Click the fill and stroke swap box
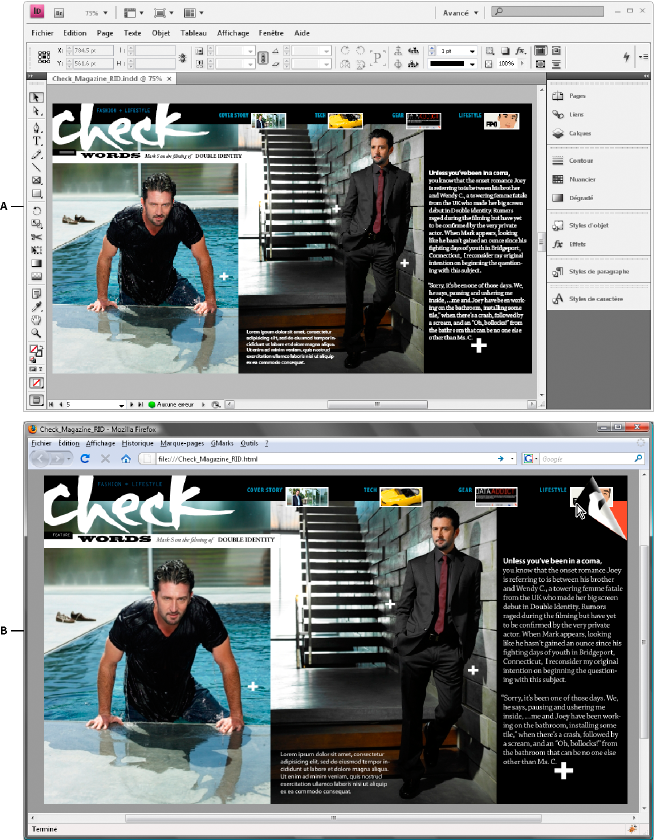 [36, 351]
